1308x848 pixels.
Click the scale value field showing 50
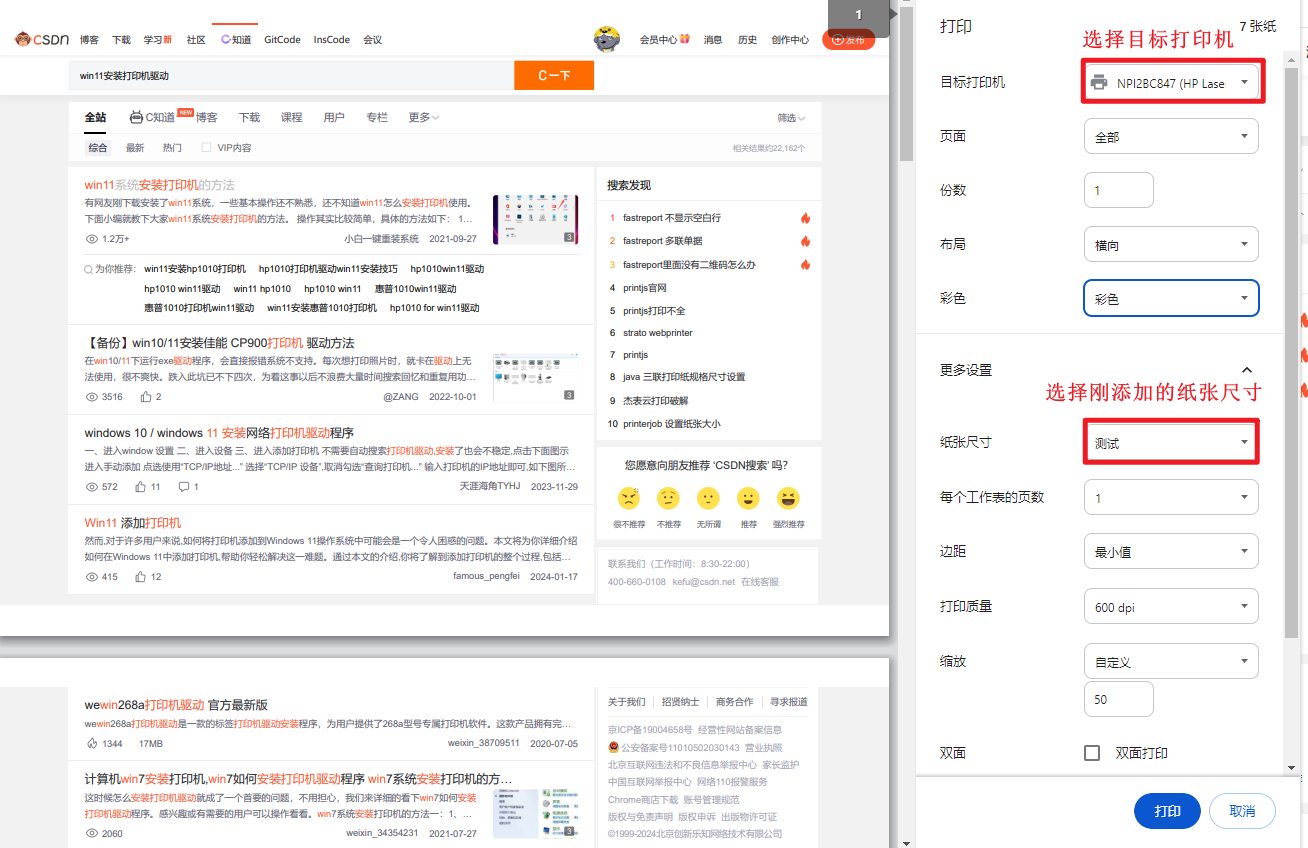tap(1119, 699)
